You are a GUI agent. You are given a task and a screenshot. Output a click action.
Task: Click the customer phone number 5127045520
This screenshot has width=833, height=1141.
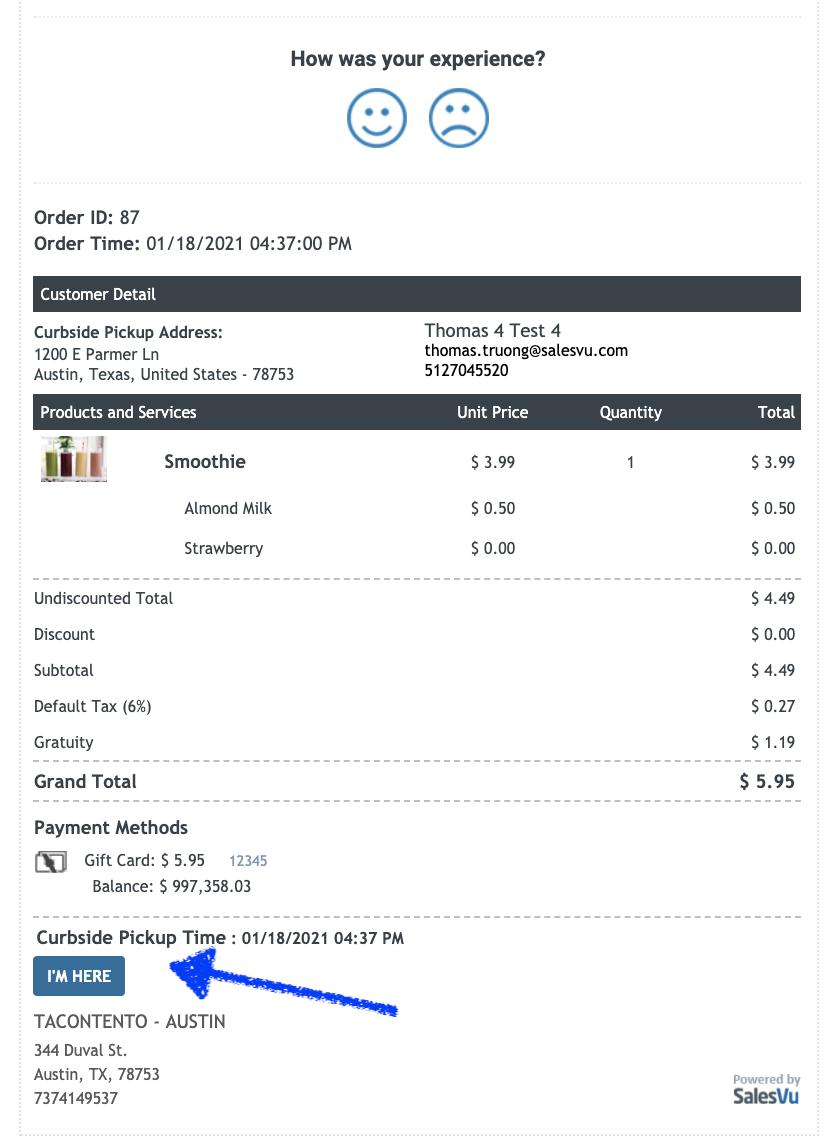pos(466,370)
